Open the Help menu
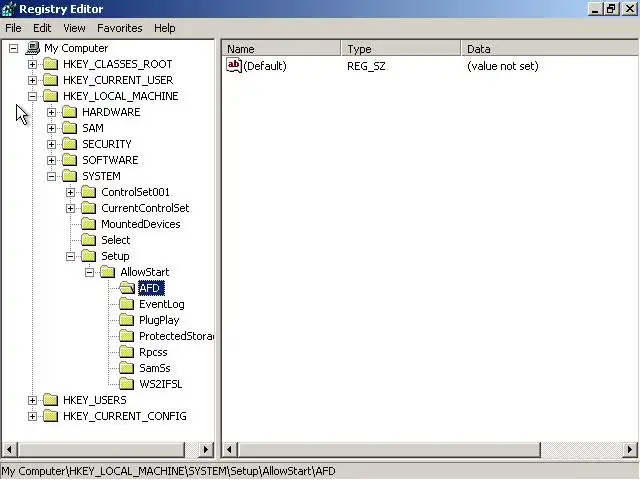This screenshot has height=480, width=640. point(164,28)
